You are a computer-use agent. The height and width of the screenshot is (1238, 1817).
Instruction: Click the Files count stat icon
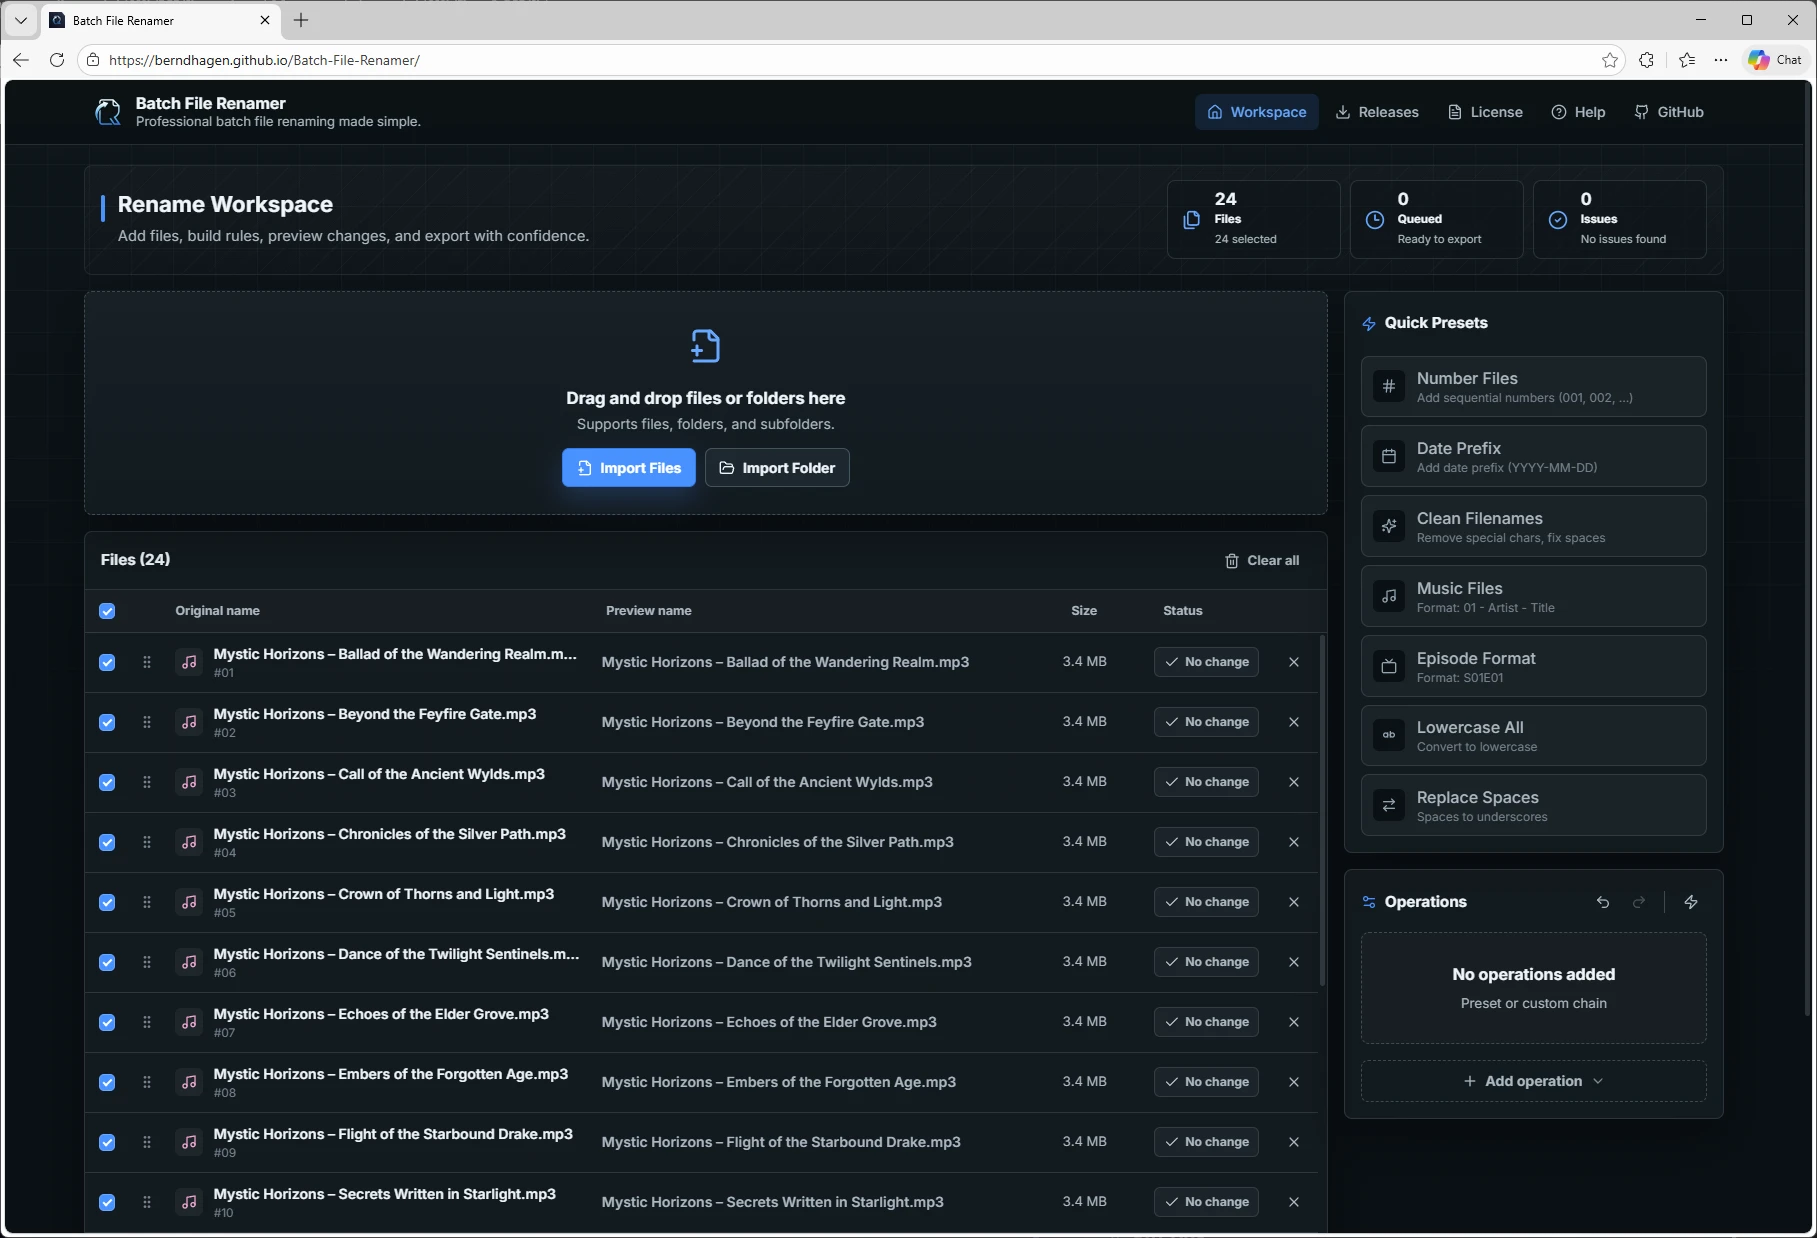[1192, 220]
